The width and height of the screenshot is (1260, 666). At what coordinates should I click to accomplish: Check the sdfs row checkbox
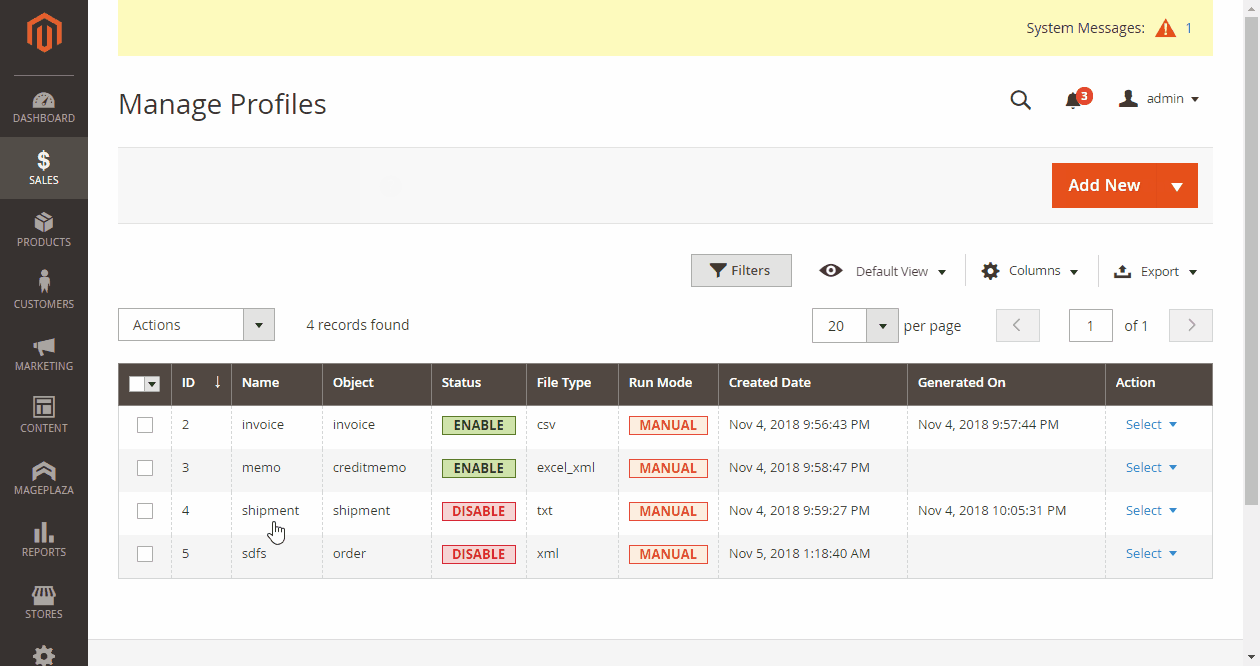[144, 553]
